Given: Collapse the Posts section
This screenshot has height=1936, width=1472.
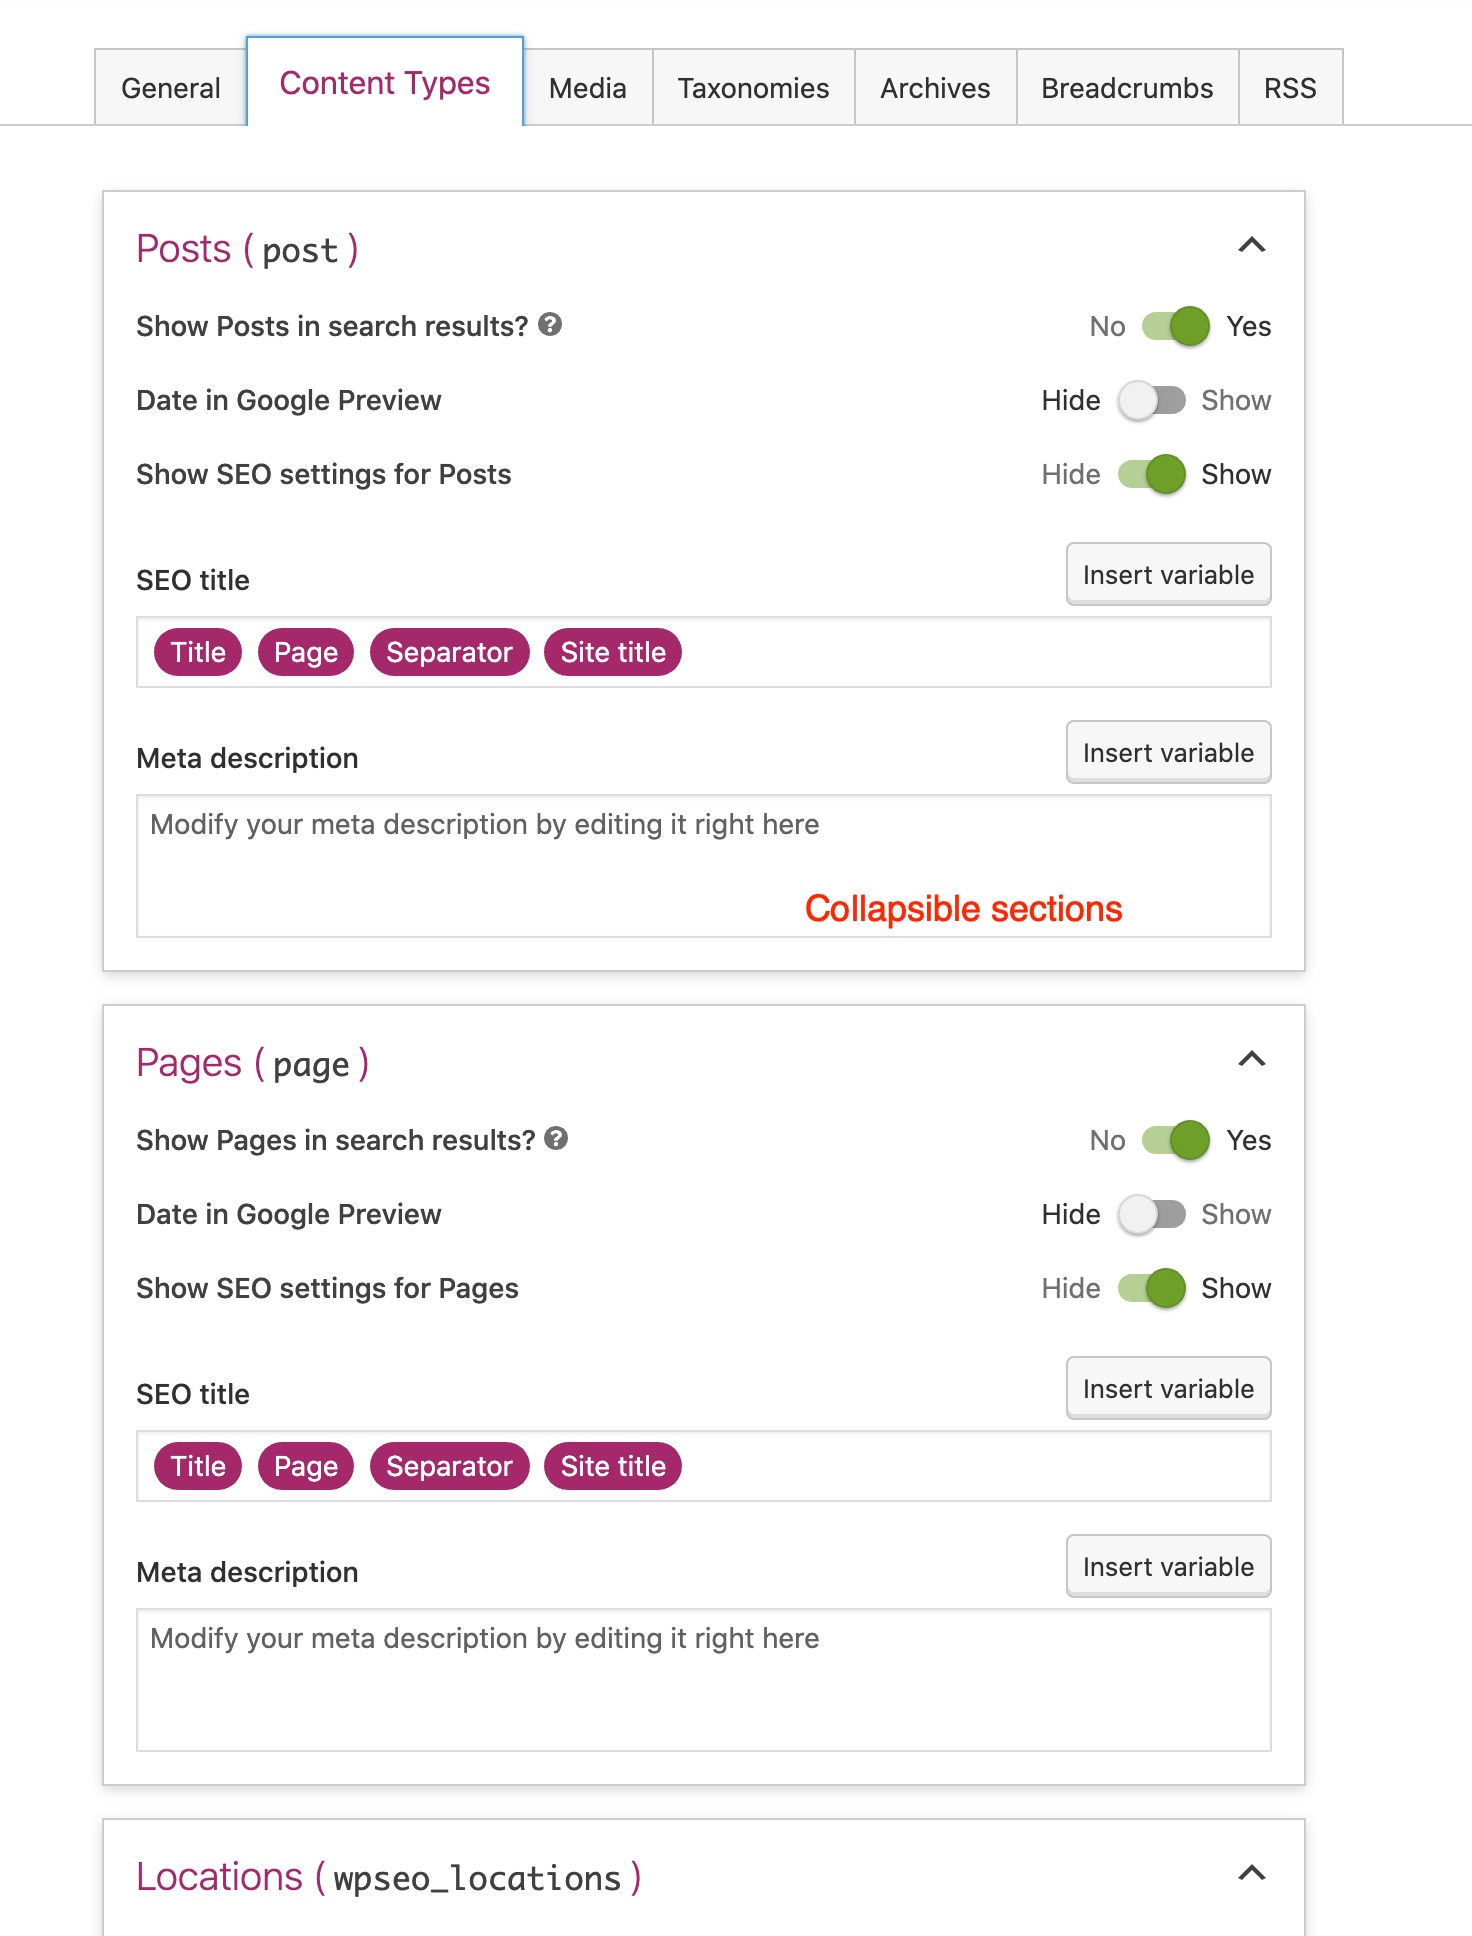Looking at the screenshot, I should tap(1252, 245).
